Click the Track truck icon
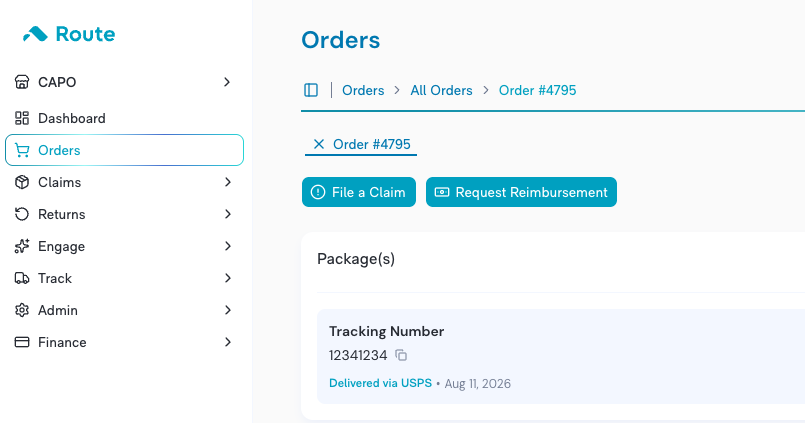The height and width of the screenshot is (423, 805). [x=22, y=278]
